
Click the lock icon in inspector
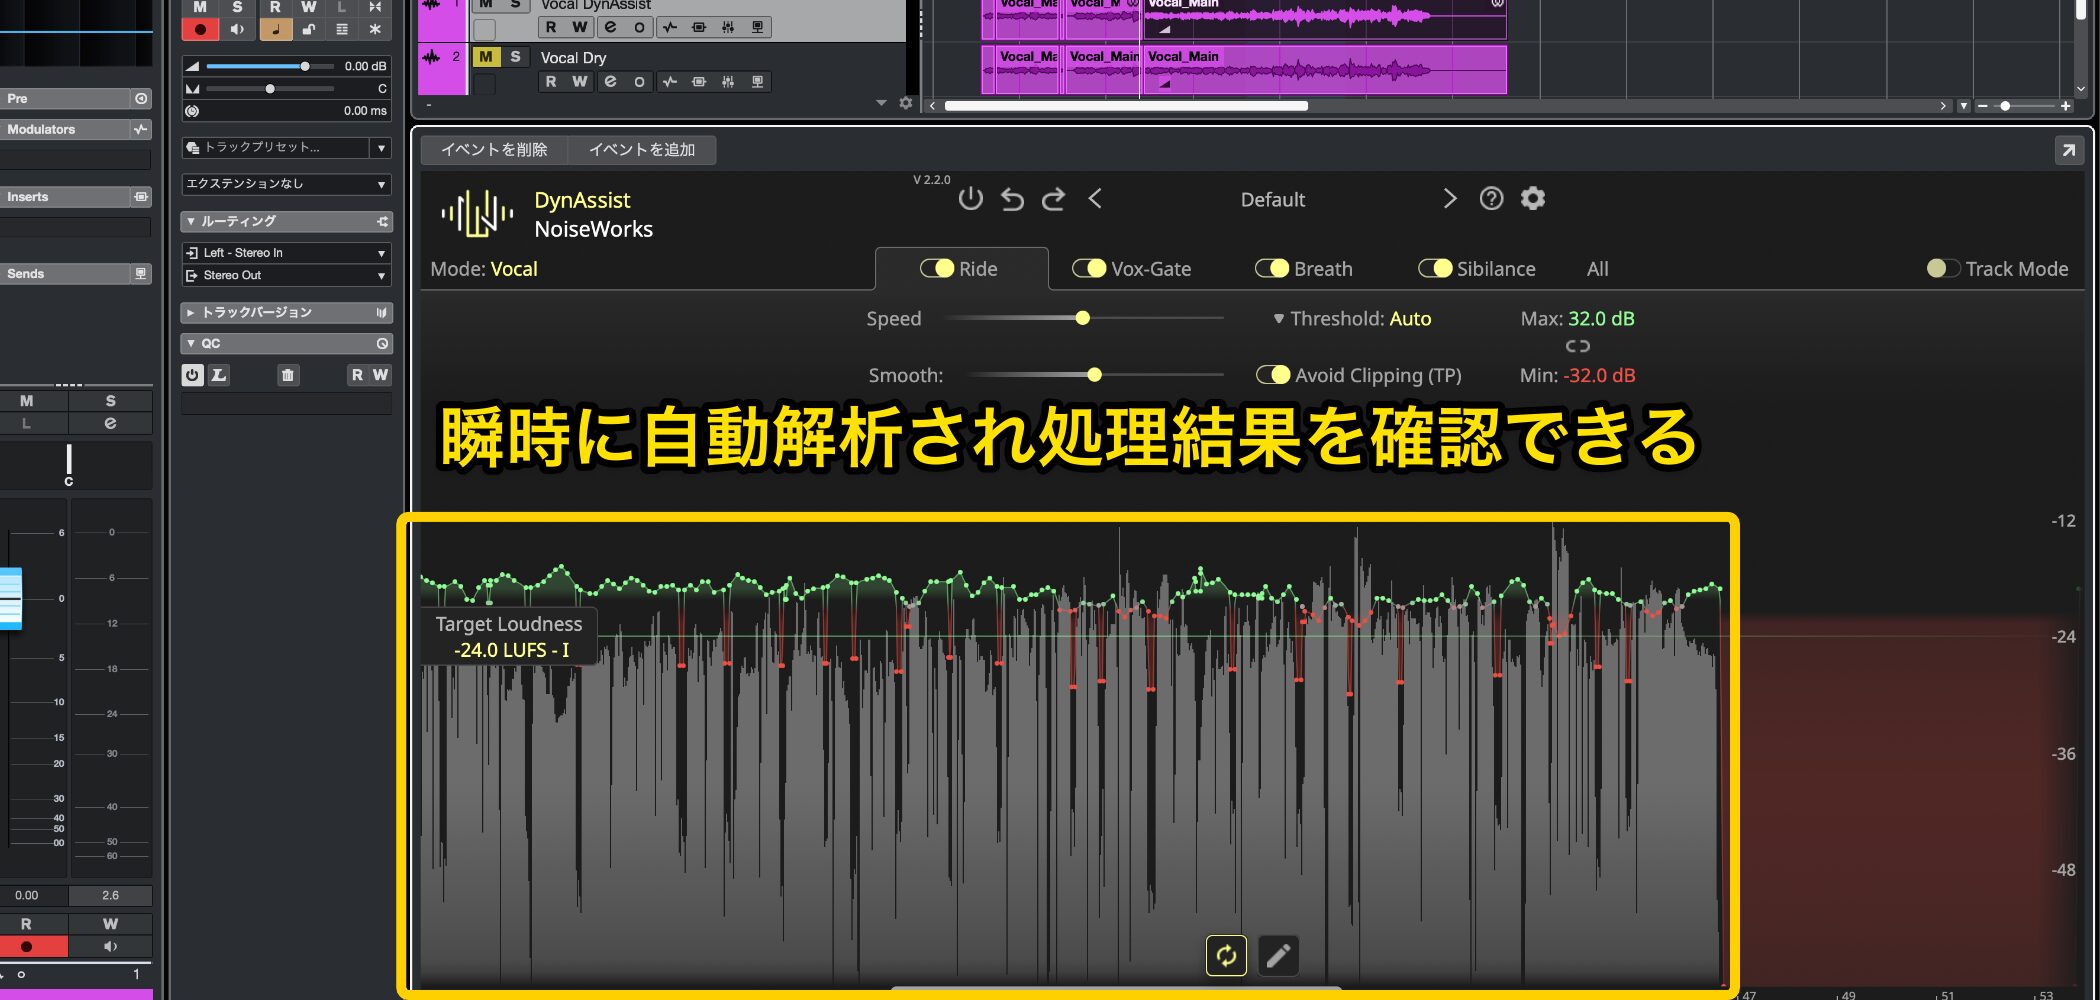pyautogui.click(x=310, y=29)
